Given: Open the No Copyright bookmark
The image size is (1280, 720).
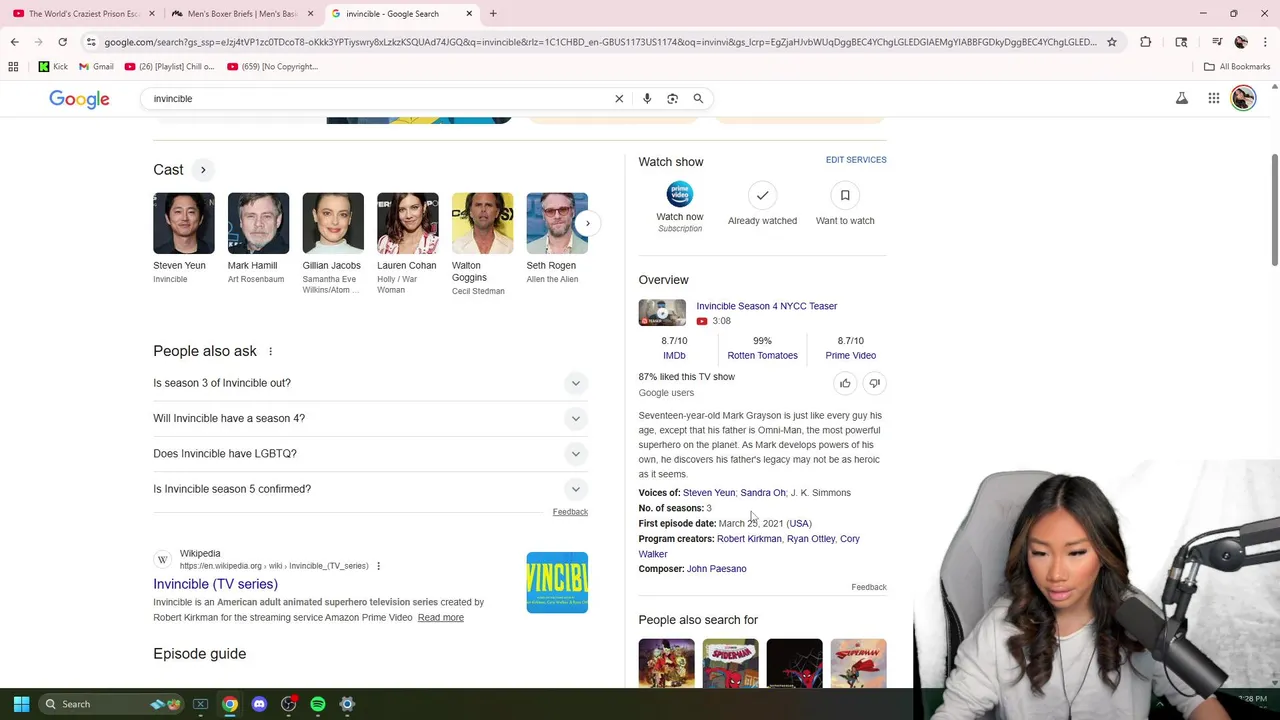Looking at the screenshot, I should coord(272,67).
